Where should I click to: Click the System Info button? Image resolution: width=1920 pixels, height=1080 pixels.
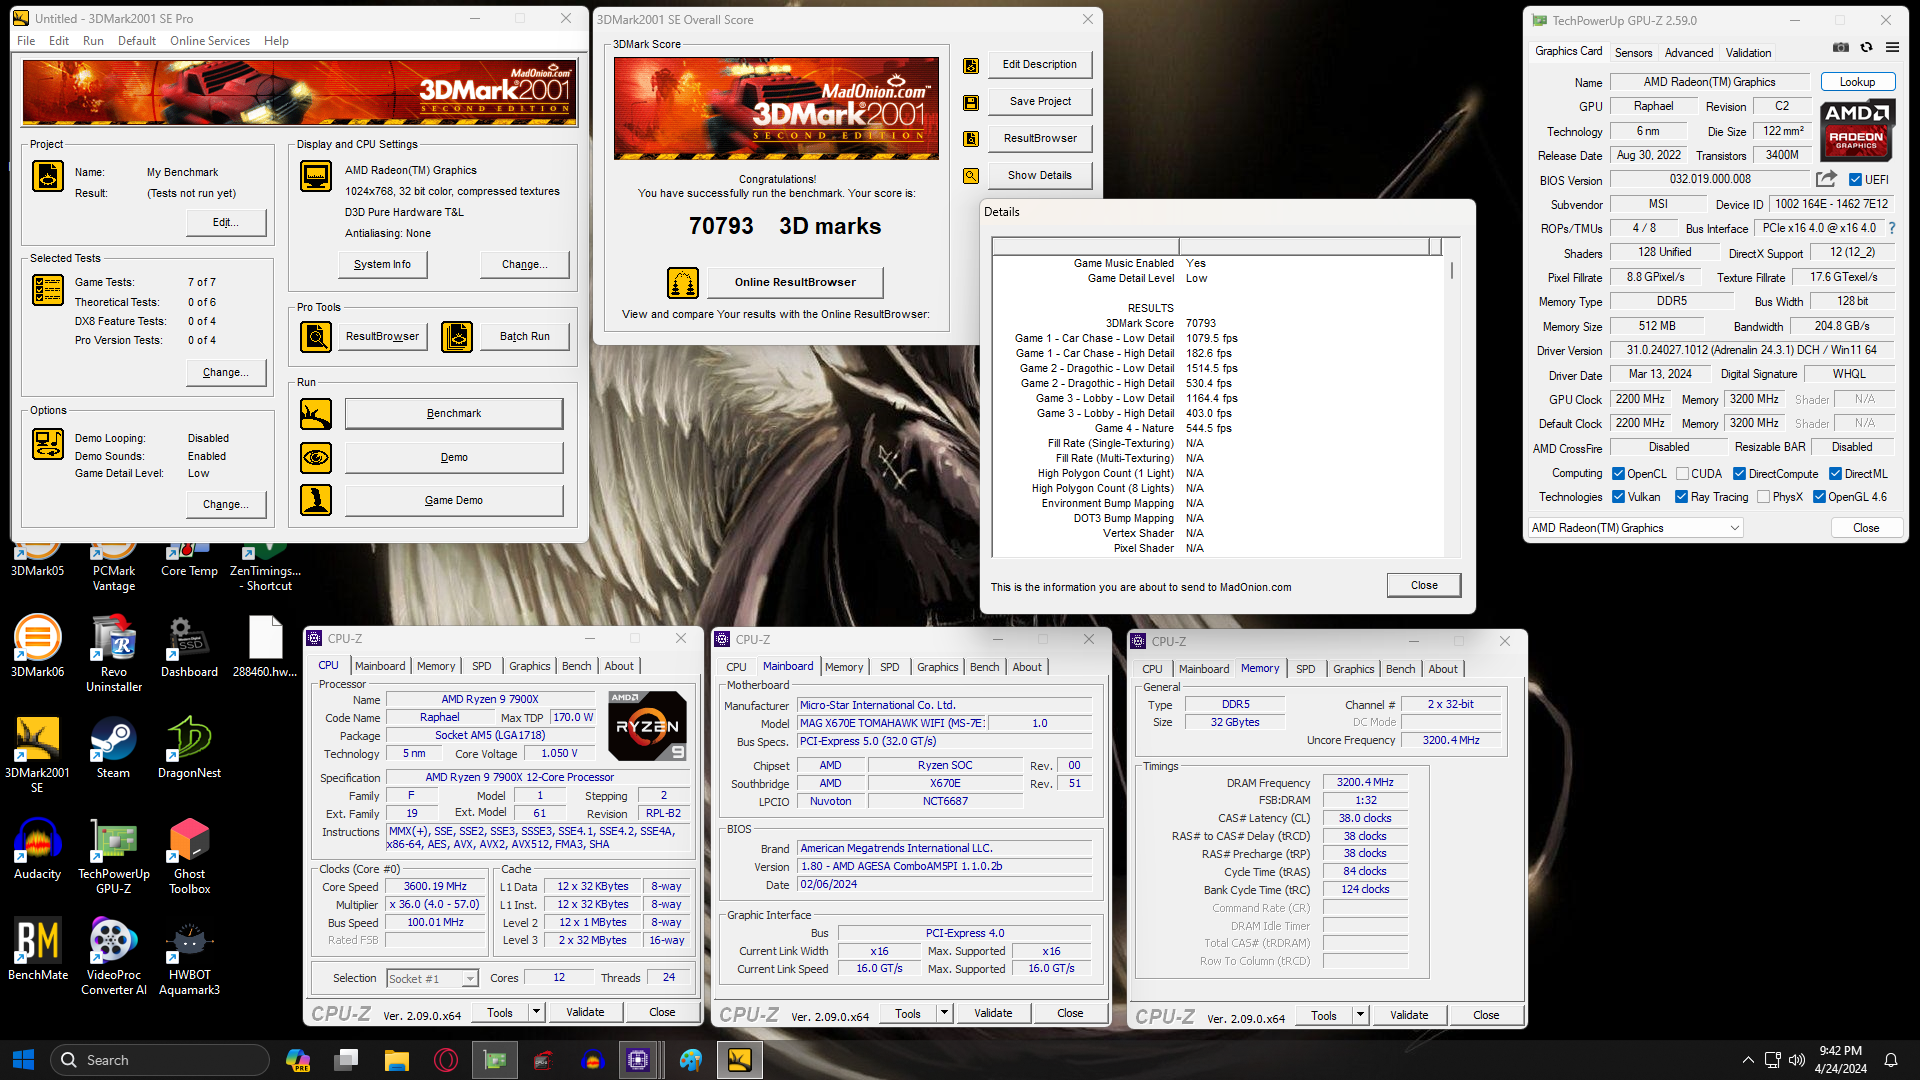tap(382, 265)
